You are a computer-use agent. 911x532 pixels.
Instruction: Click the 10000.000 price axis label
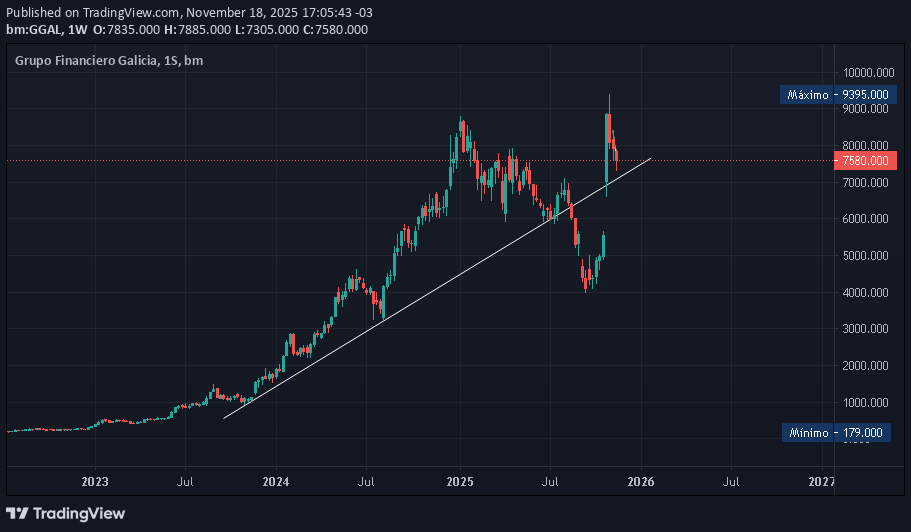[x=866, y=73]
